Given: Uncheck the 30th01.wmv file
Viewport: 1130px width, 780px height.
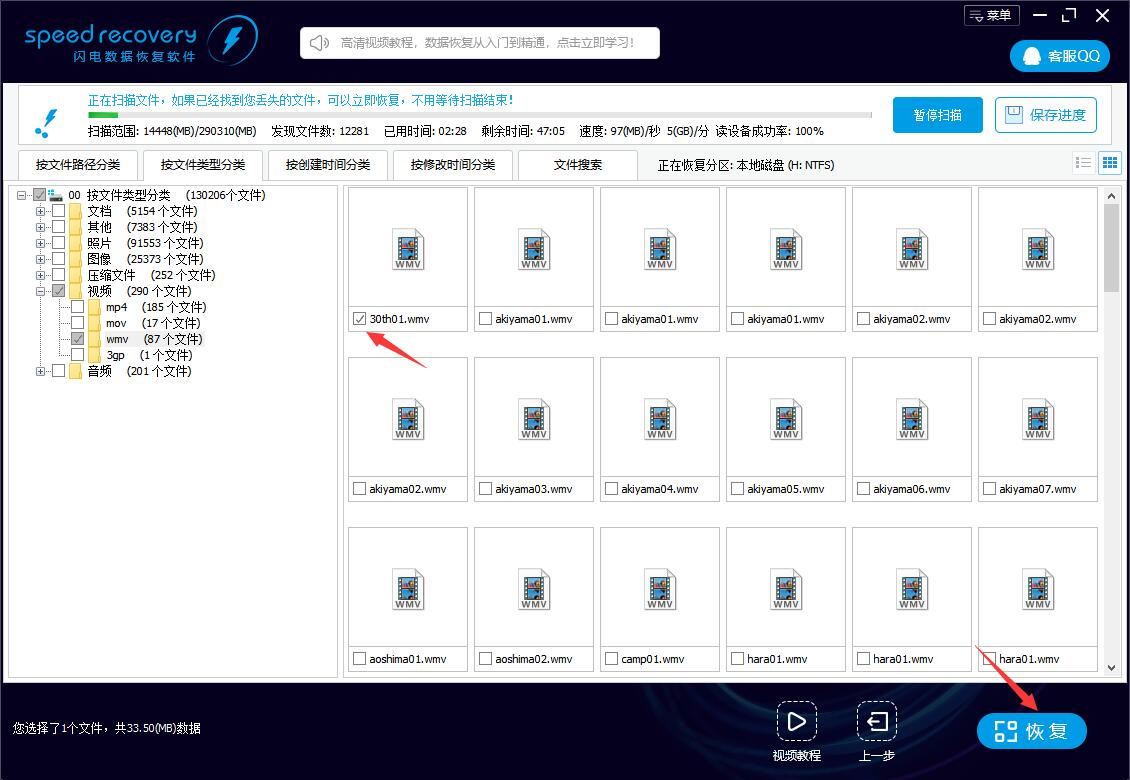Looking at the screenshot, I should [x=360, y=318].
